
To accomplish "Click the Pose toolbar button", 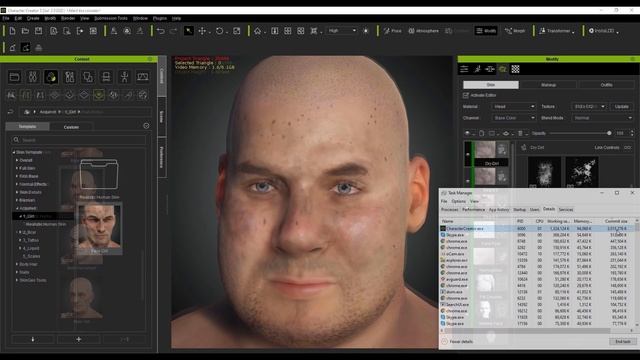I will point(393,31).
